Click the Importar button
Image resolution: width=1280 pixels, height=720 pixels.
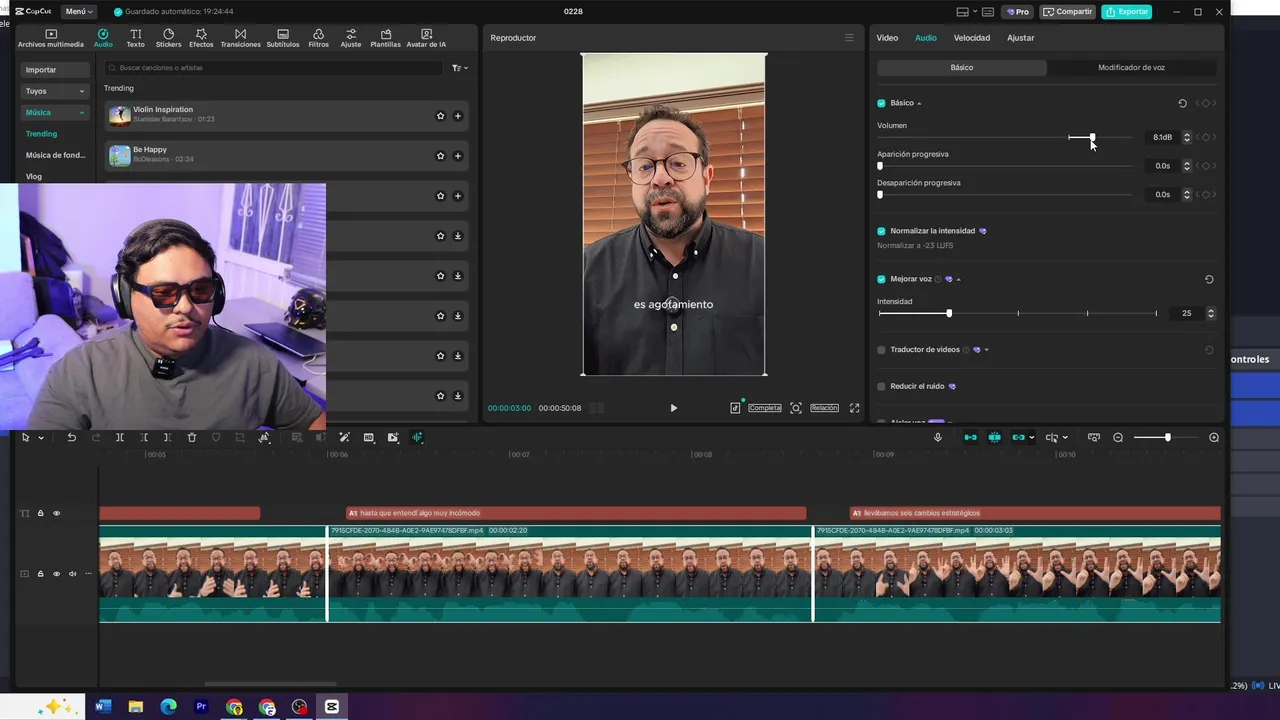(55, 70)
